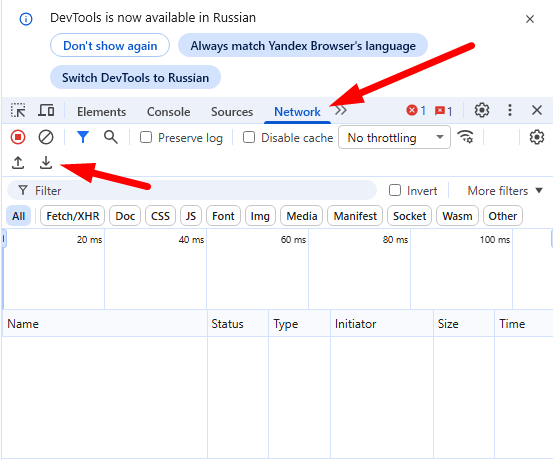Filter requests by Font
Image resolution: width=553 pixels, height=460 pixels.
point(223,216)
